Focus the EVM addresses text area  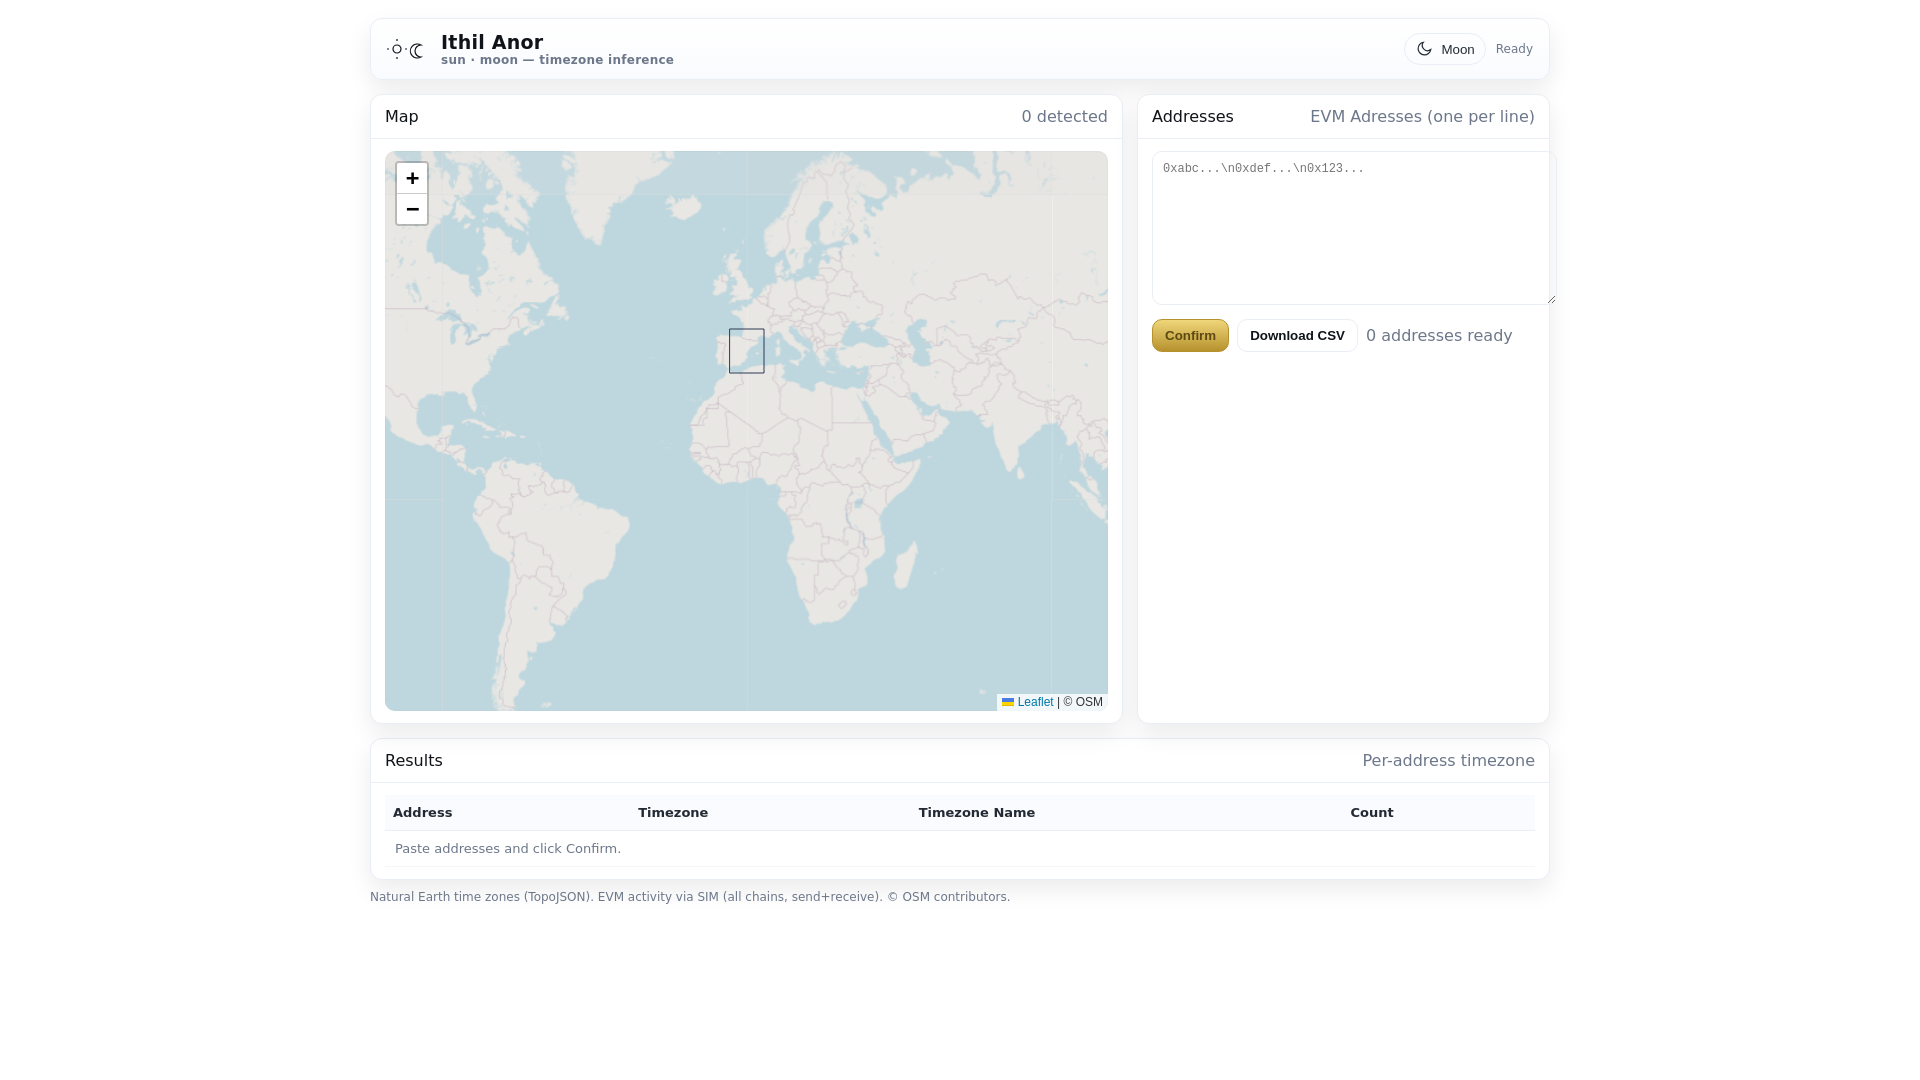1354,228
